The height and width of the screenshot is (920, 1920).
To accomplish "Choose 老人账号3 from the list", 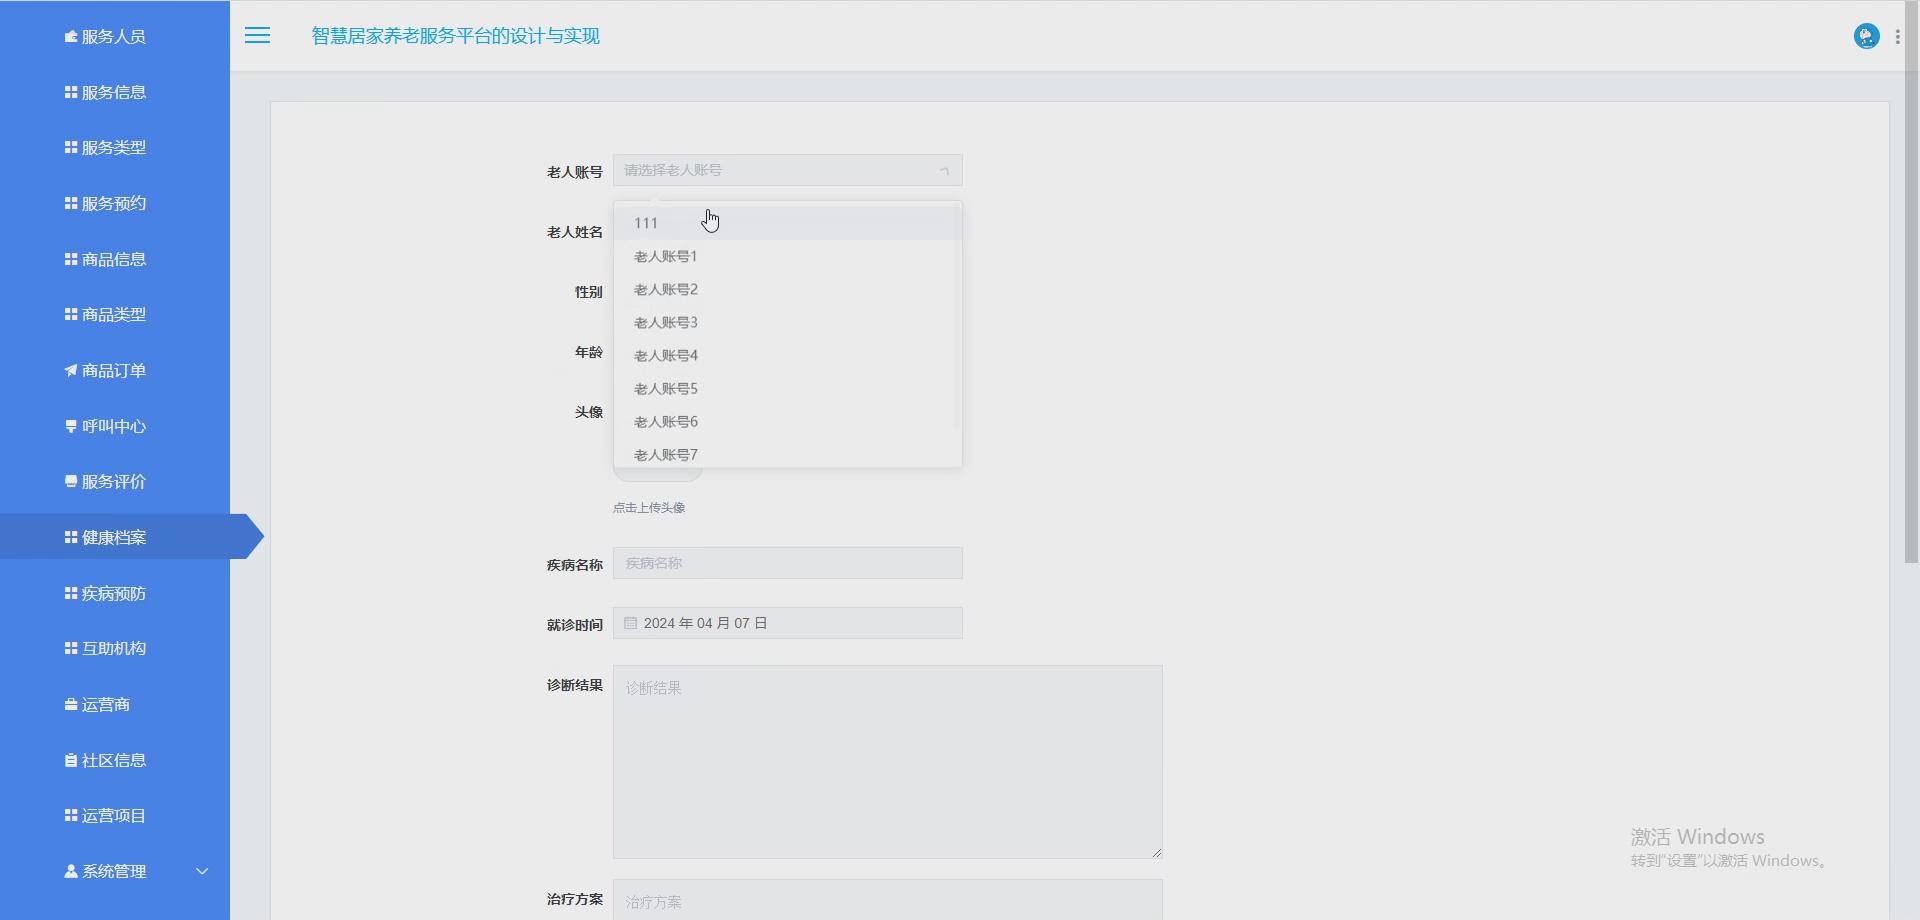I will [788, 322].
